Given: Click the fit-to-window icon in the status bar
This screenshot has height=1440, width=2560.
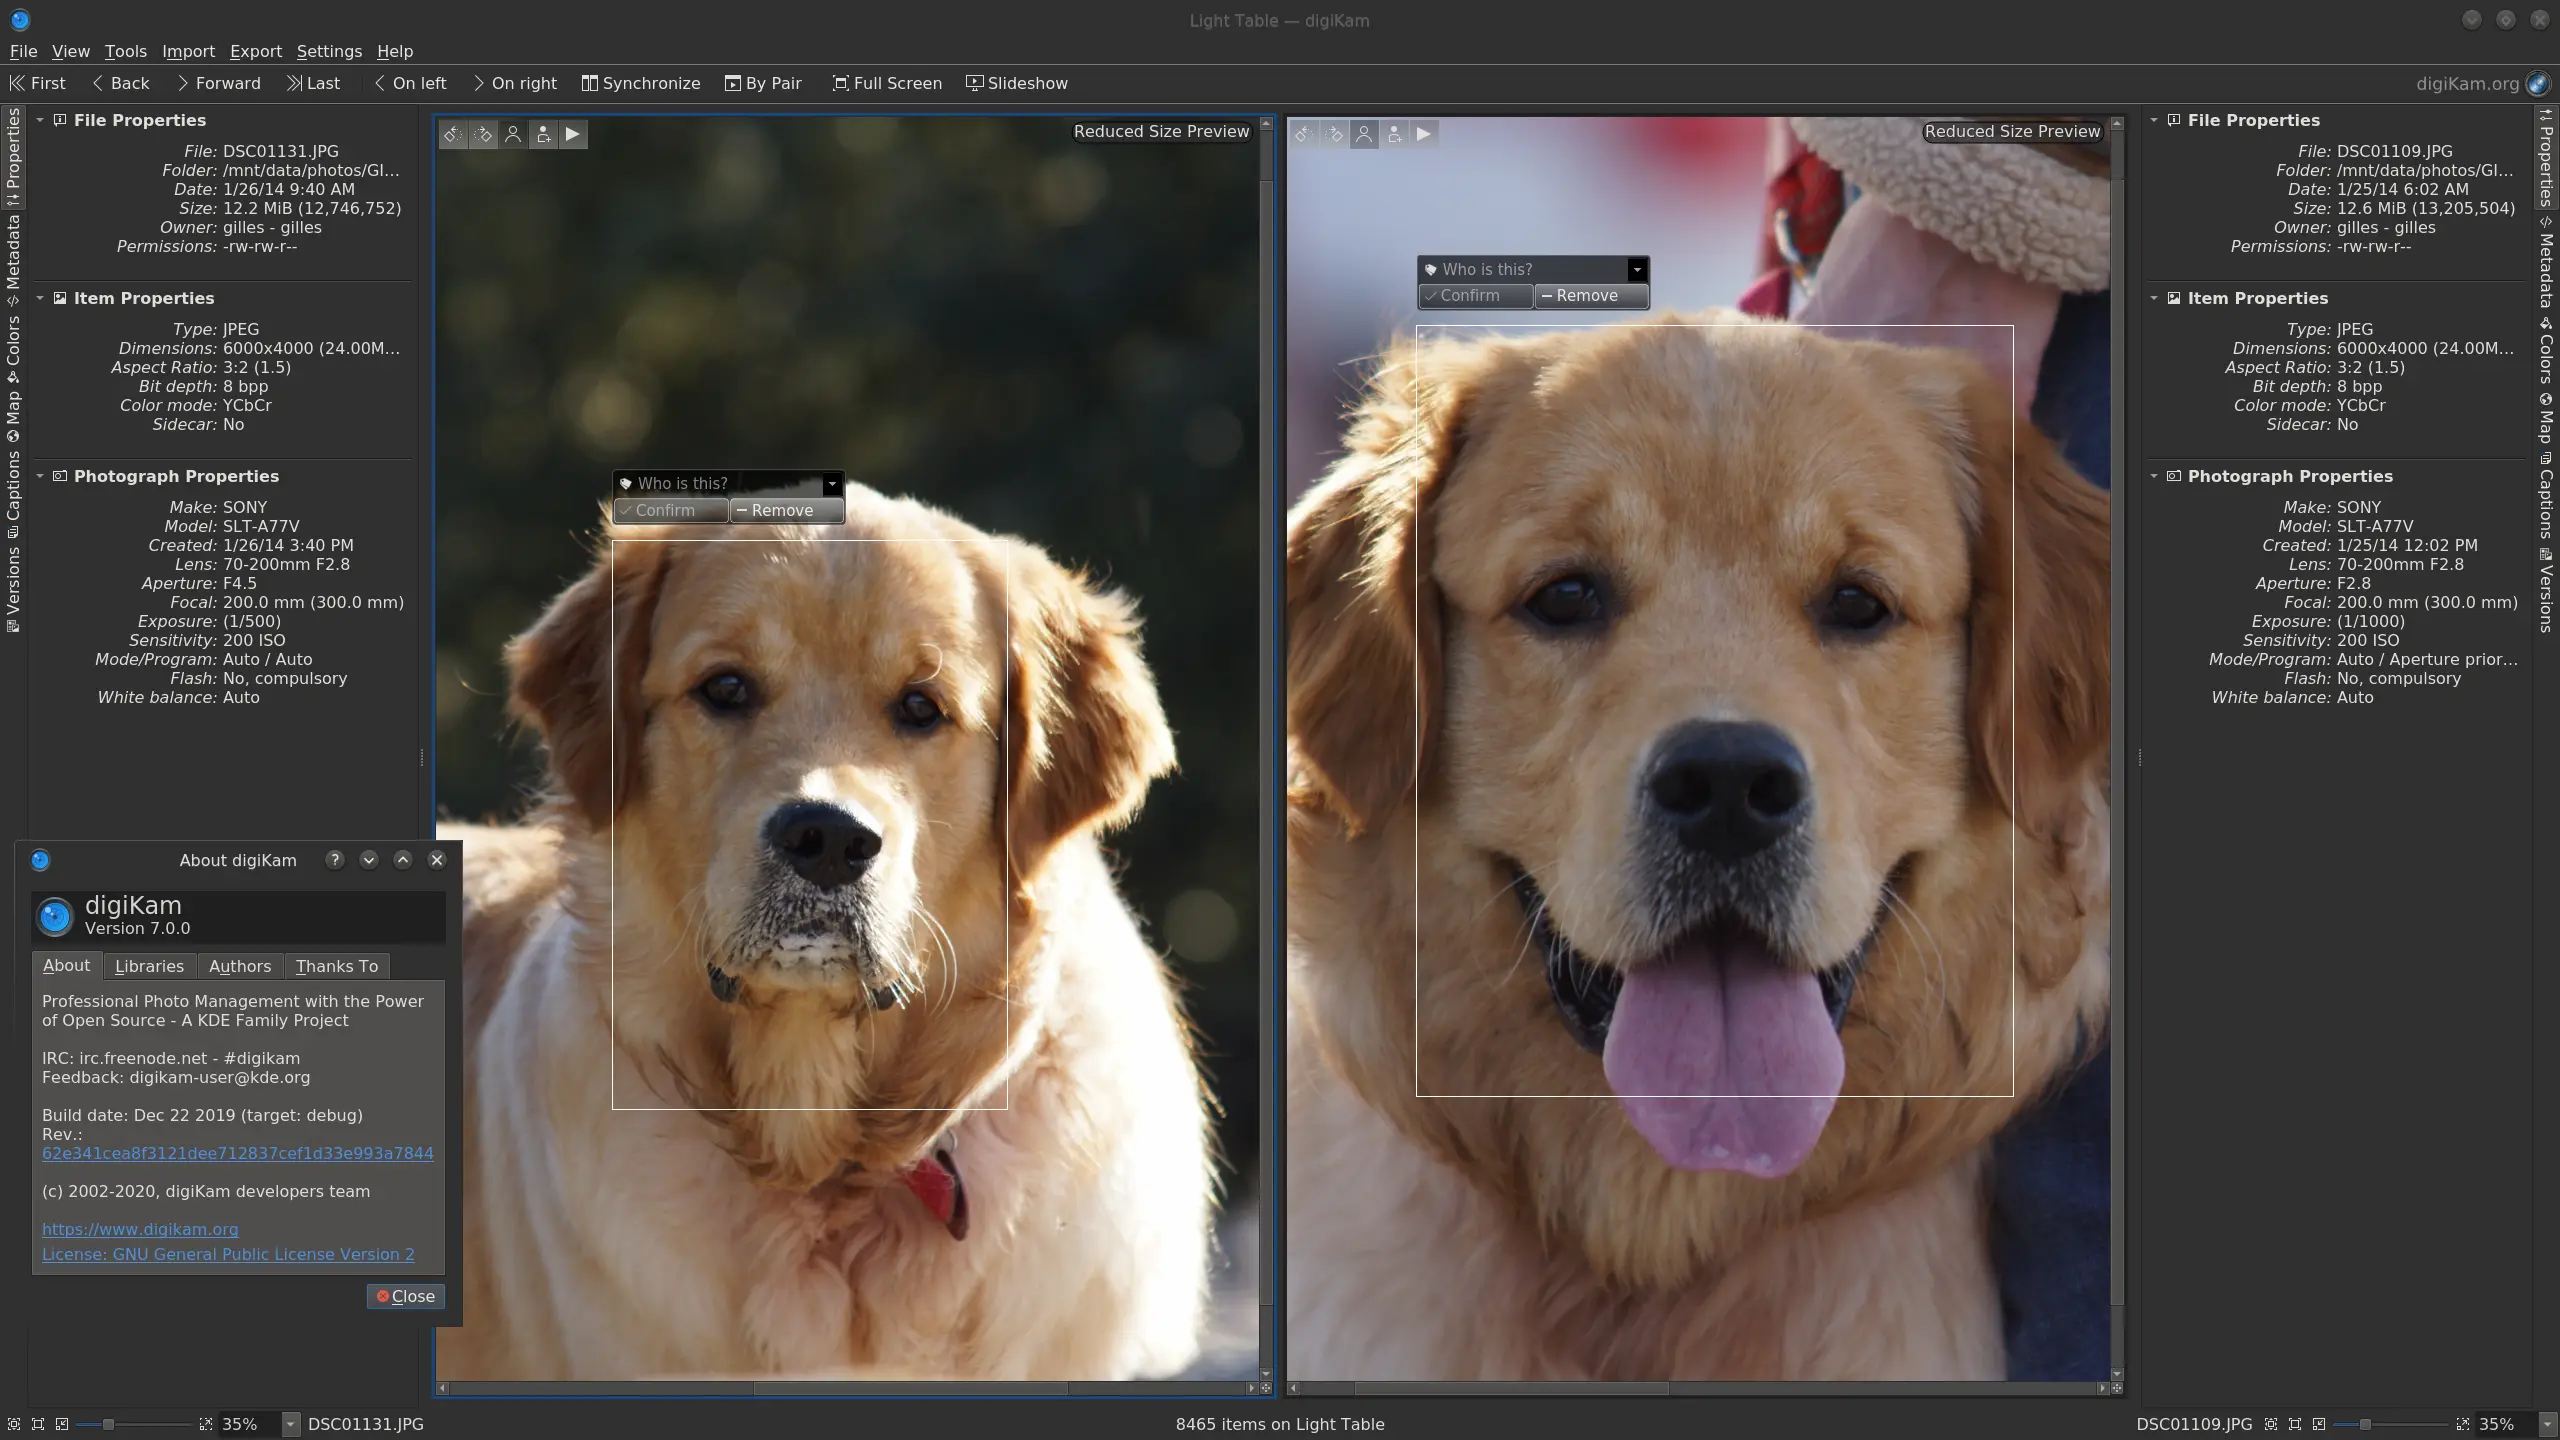Looking at the screenshot, I should click(37, 1424).
